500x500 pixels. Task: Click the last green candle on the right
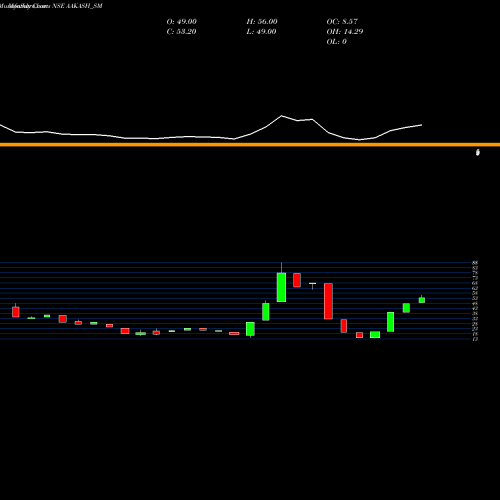422,300
